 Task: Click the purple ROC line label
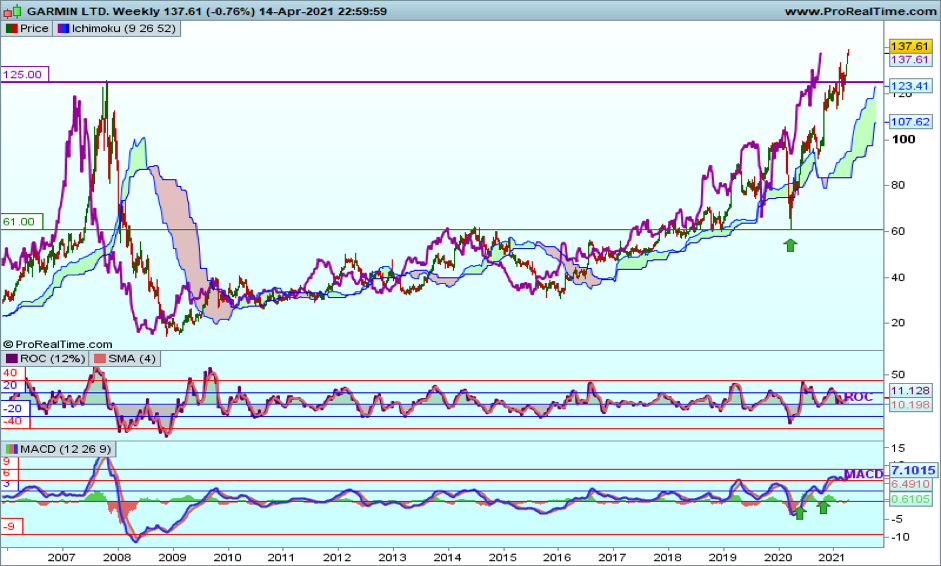858,397
